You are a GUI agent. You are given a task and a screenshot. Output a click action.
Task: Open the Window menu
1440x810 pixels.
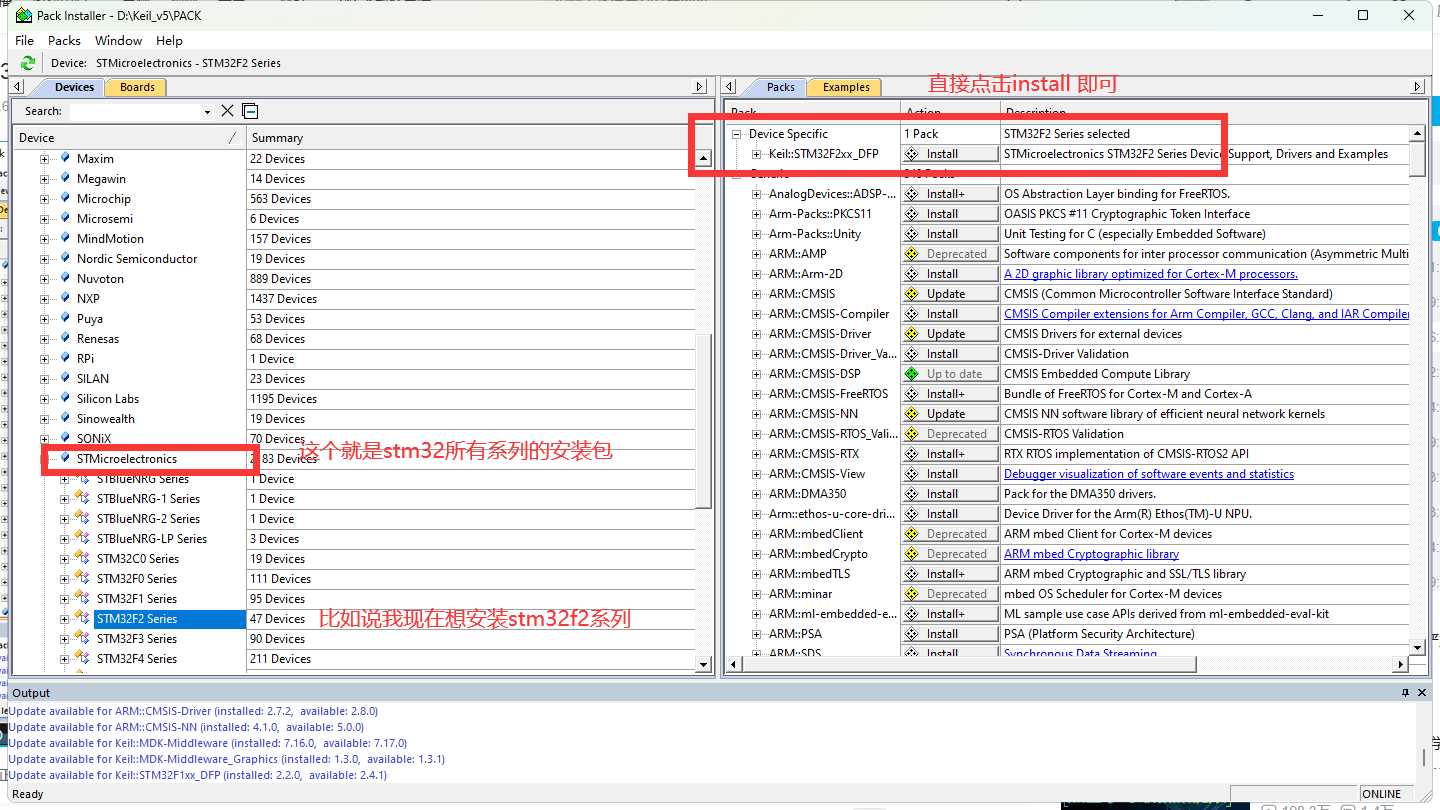point(118,41)
